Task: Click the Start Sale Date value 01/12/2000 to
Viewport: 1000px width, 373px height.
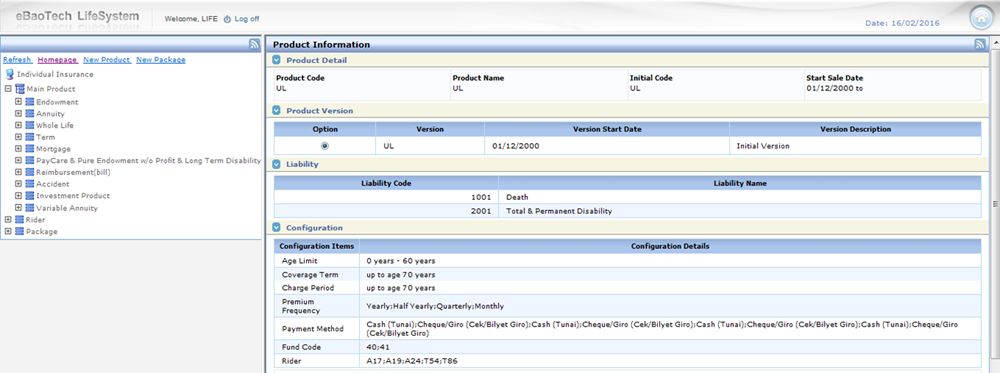Action: click(x=834, y=89)
